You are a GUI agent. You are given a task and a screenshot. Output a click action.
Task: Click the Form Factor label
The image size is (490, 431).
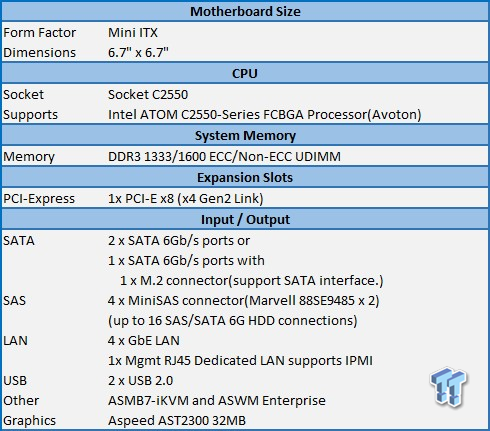click(40, 33)
